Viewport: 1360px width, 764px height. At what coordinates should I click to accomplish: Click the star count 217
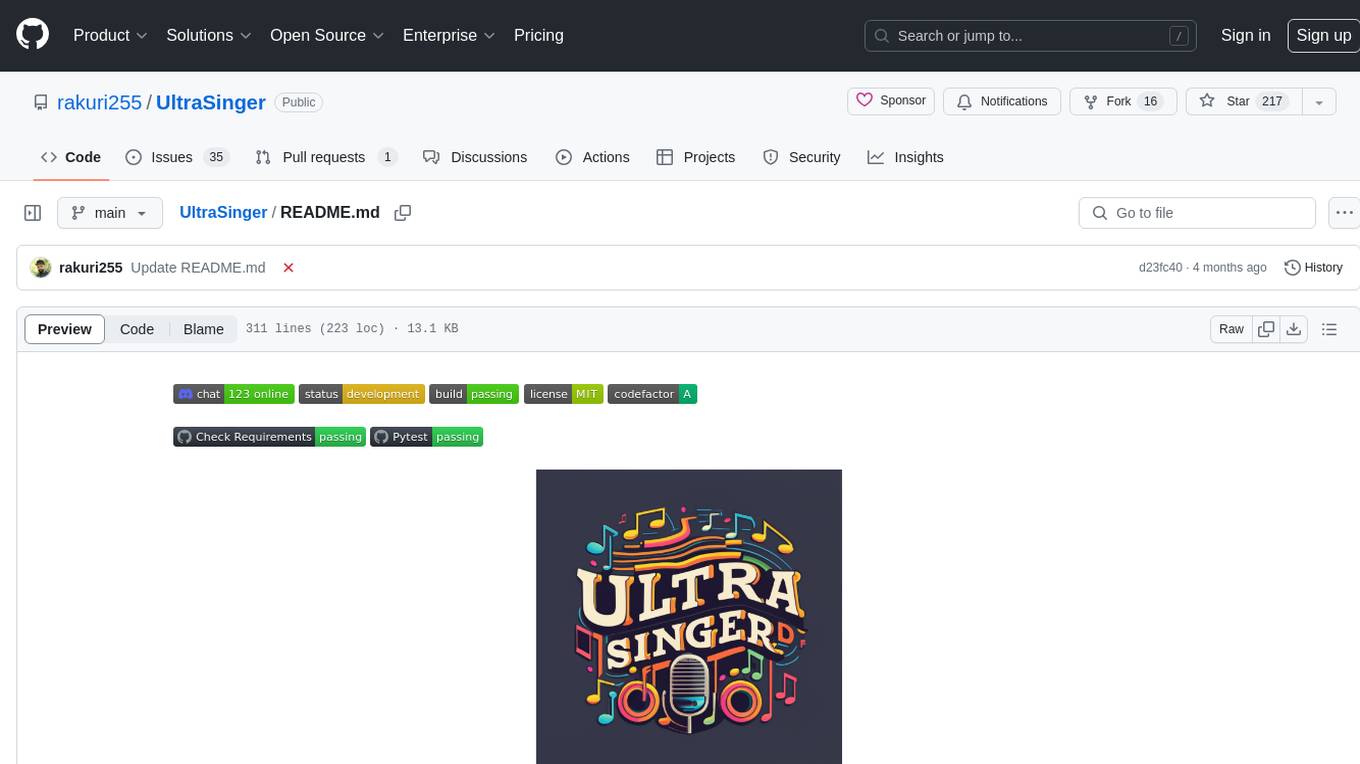point(1272,101)
